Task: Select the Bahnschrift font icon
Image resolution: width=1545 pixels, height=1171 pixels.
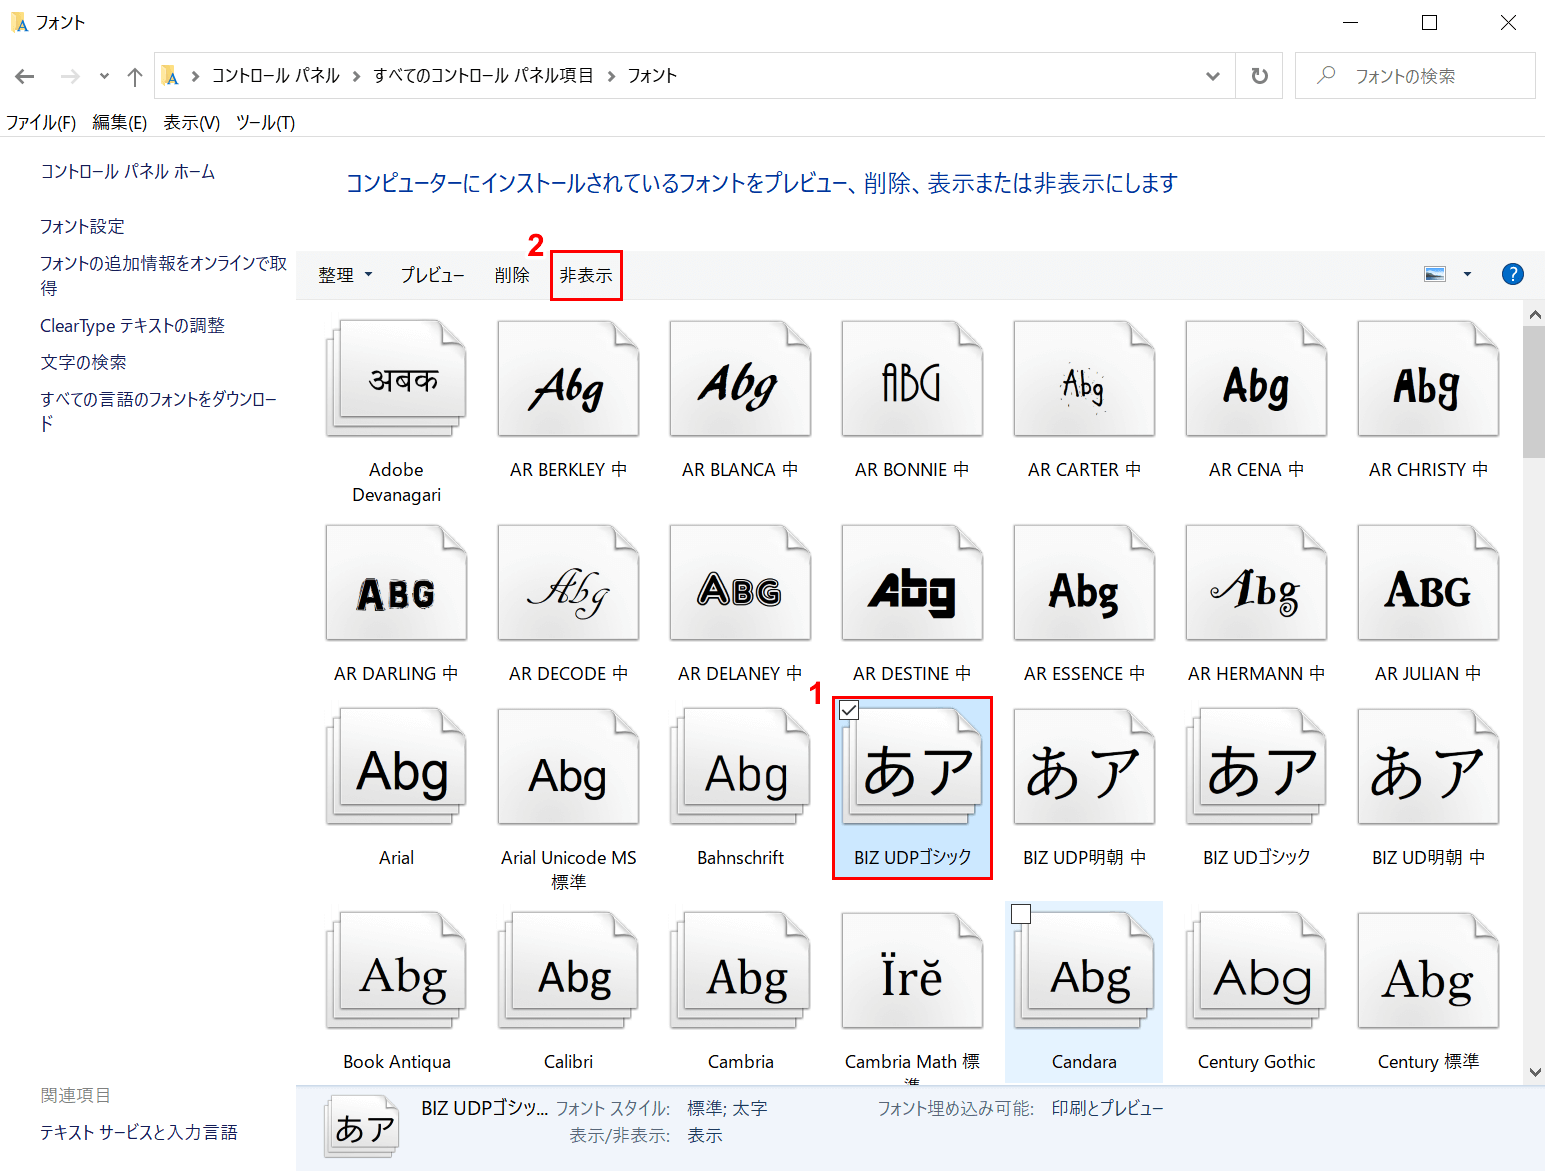Action: pos(740,767)
